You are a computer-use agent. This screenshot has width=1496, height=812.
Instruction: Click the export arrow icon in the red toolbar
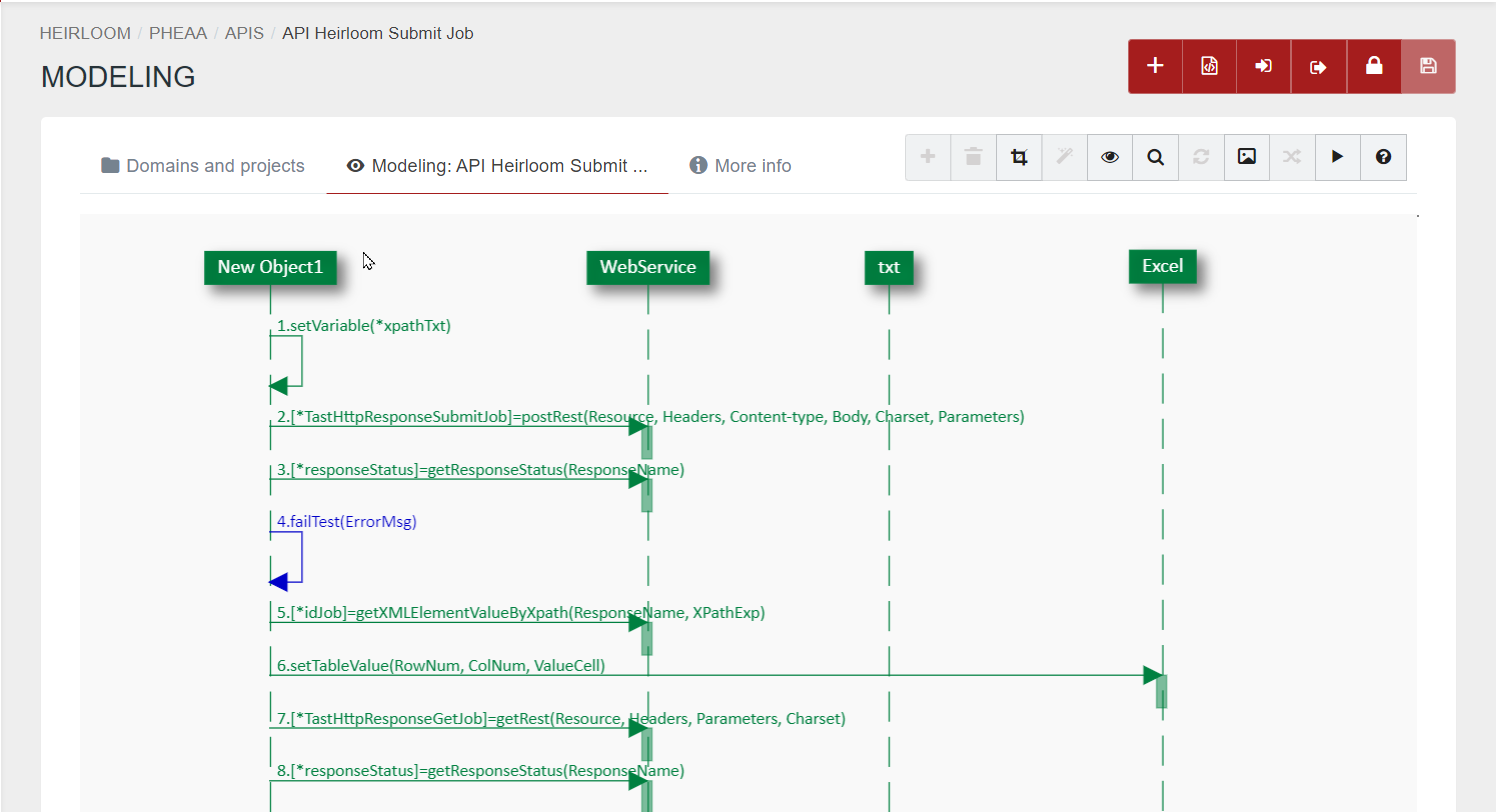1318,65
